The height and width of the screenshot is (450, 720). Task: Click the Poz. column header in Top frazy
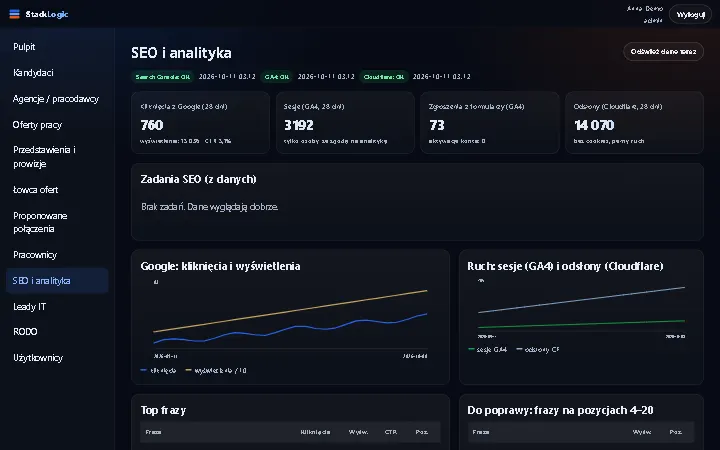click(x=422, y=432)
